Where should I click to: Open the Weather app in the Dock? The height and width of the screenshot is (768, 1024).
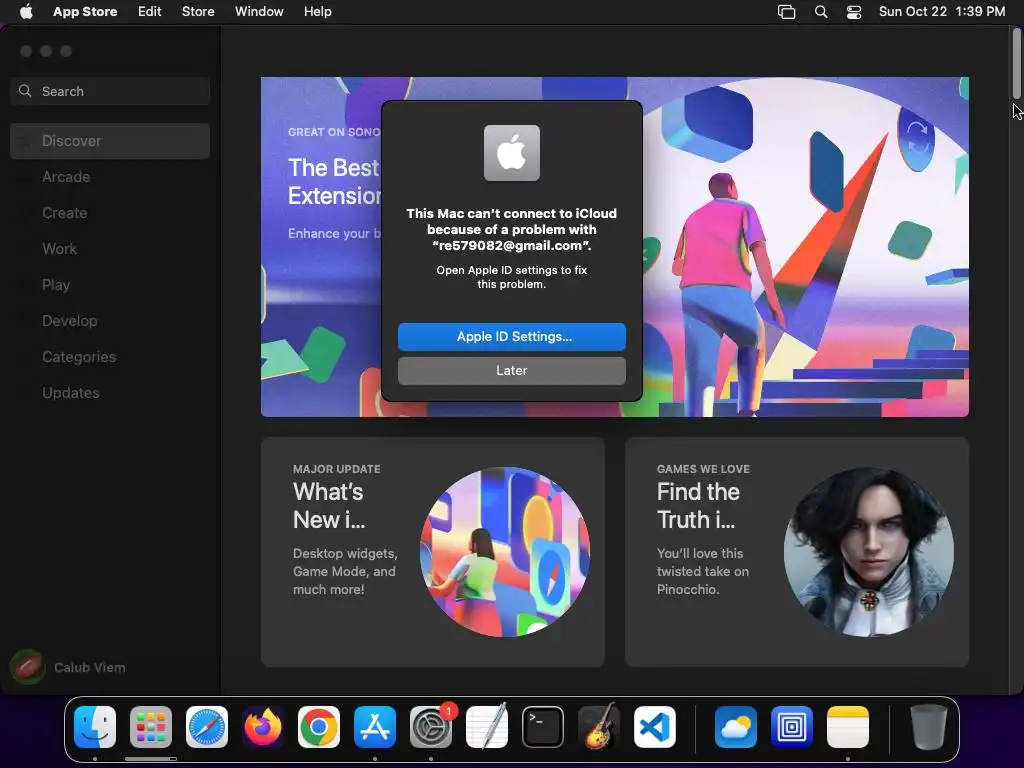[x=735, y=727]
